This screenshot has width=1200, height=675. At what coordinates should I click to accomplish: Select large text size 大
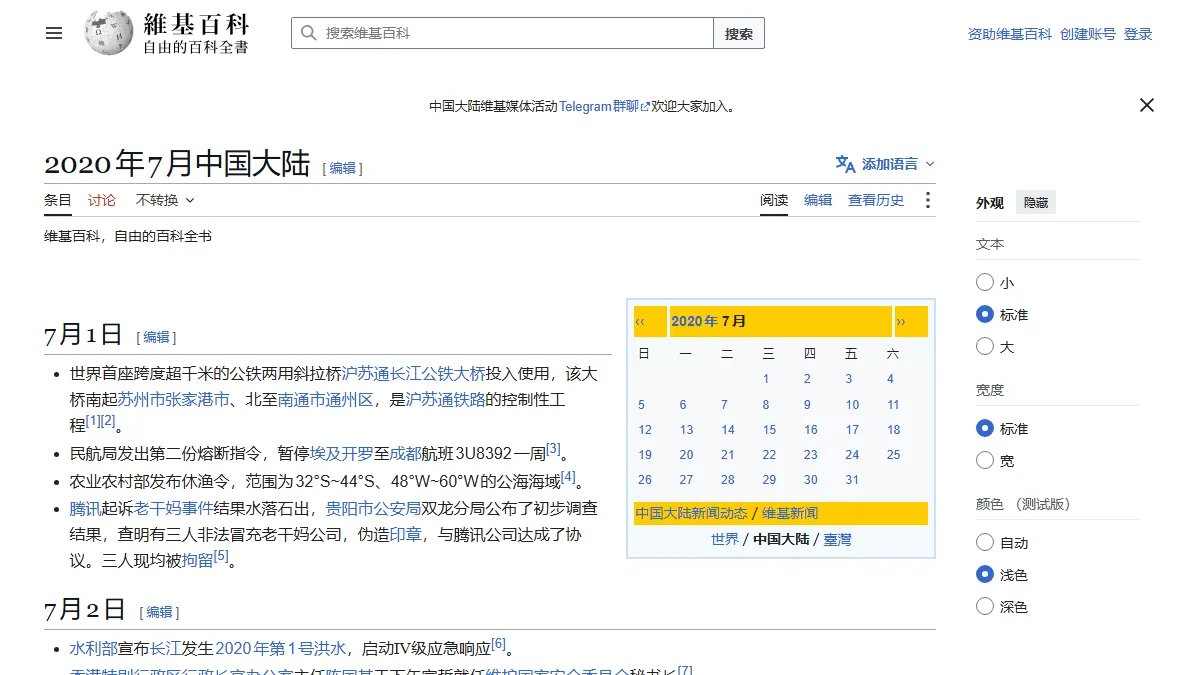click(x=985, y=347)
